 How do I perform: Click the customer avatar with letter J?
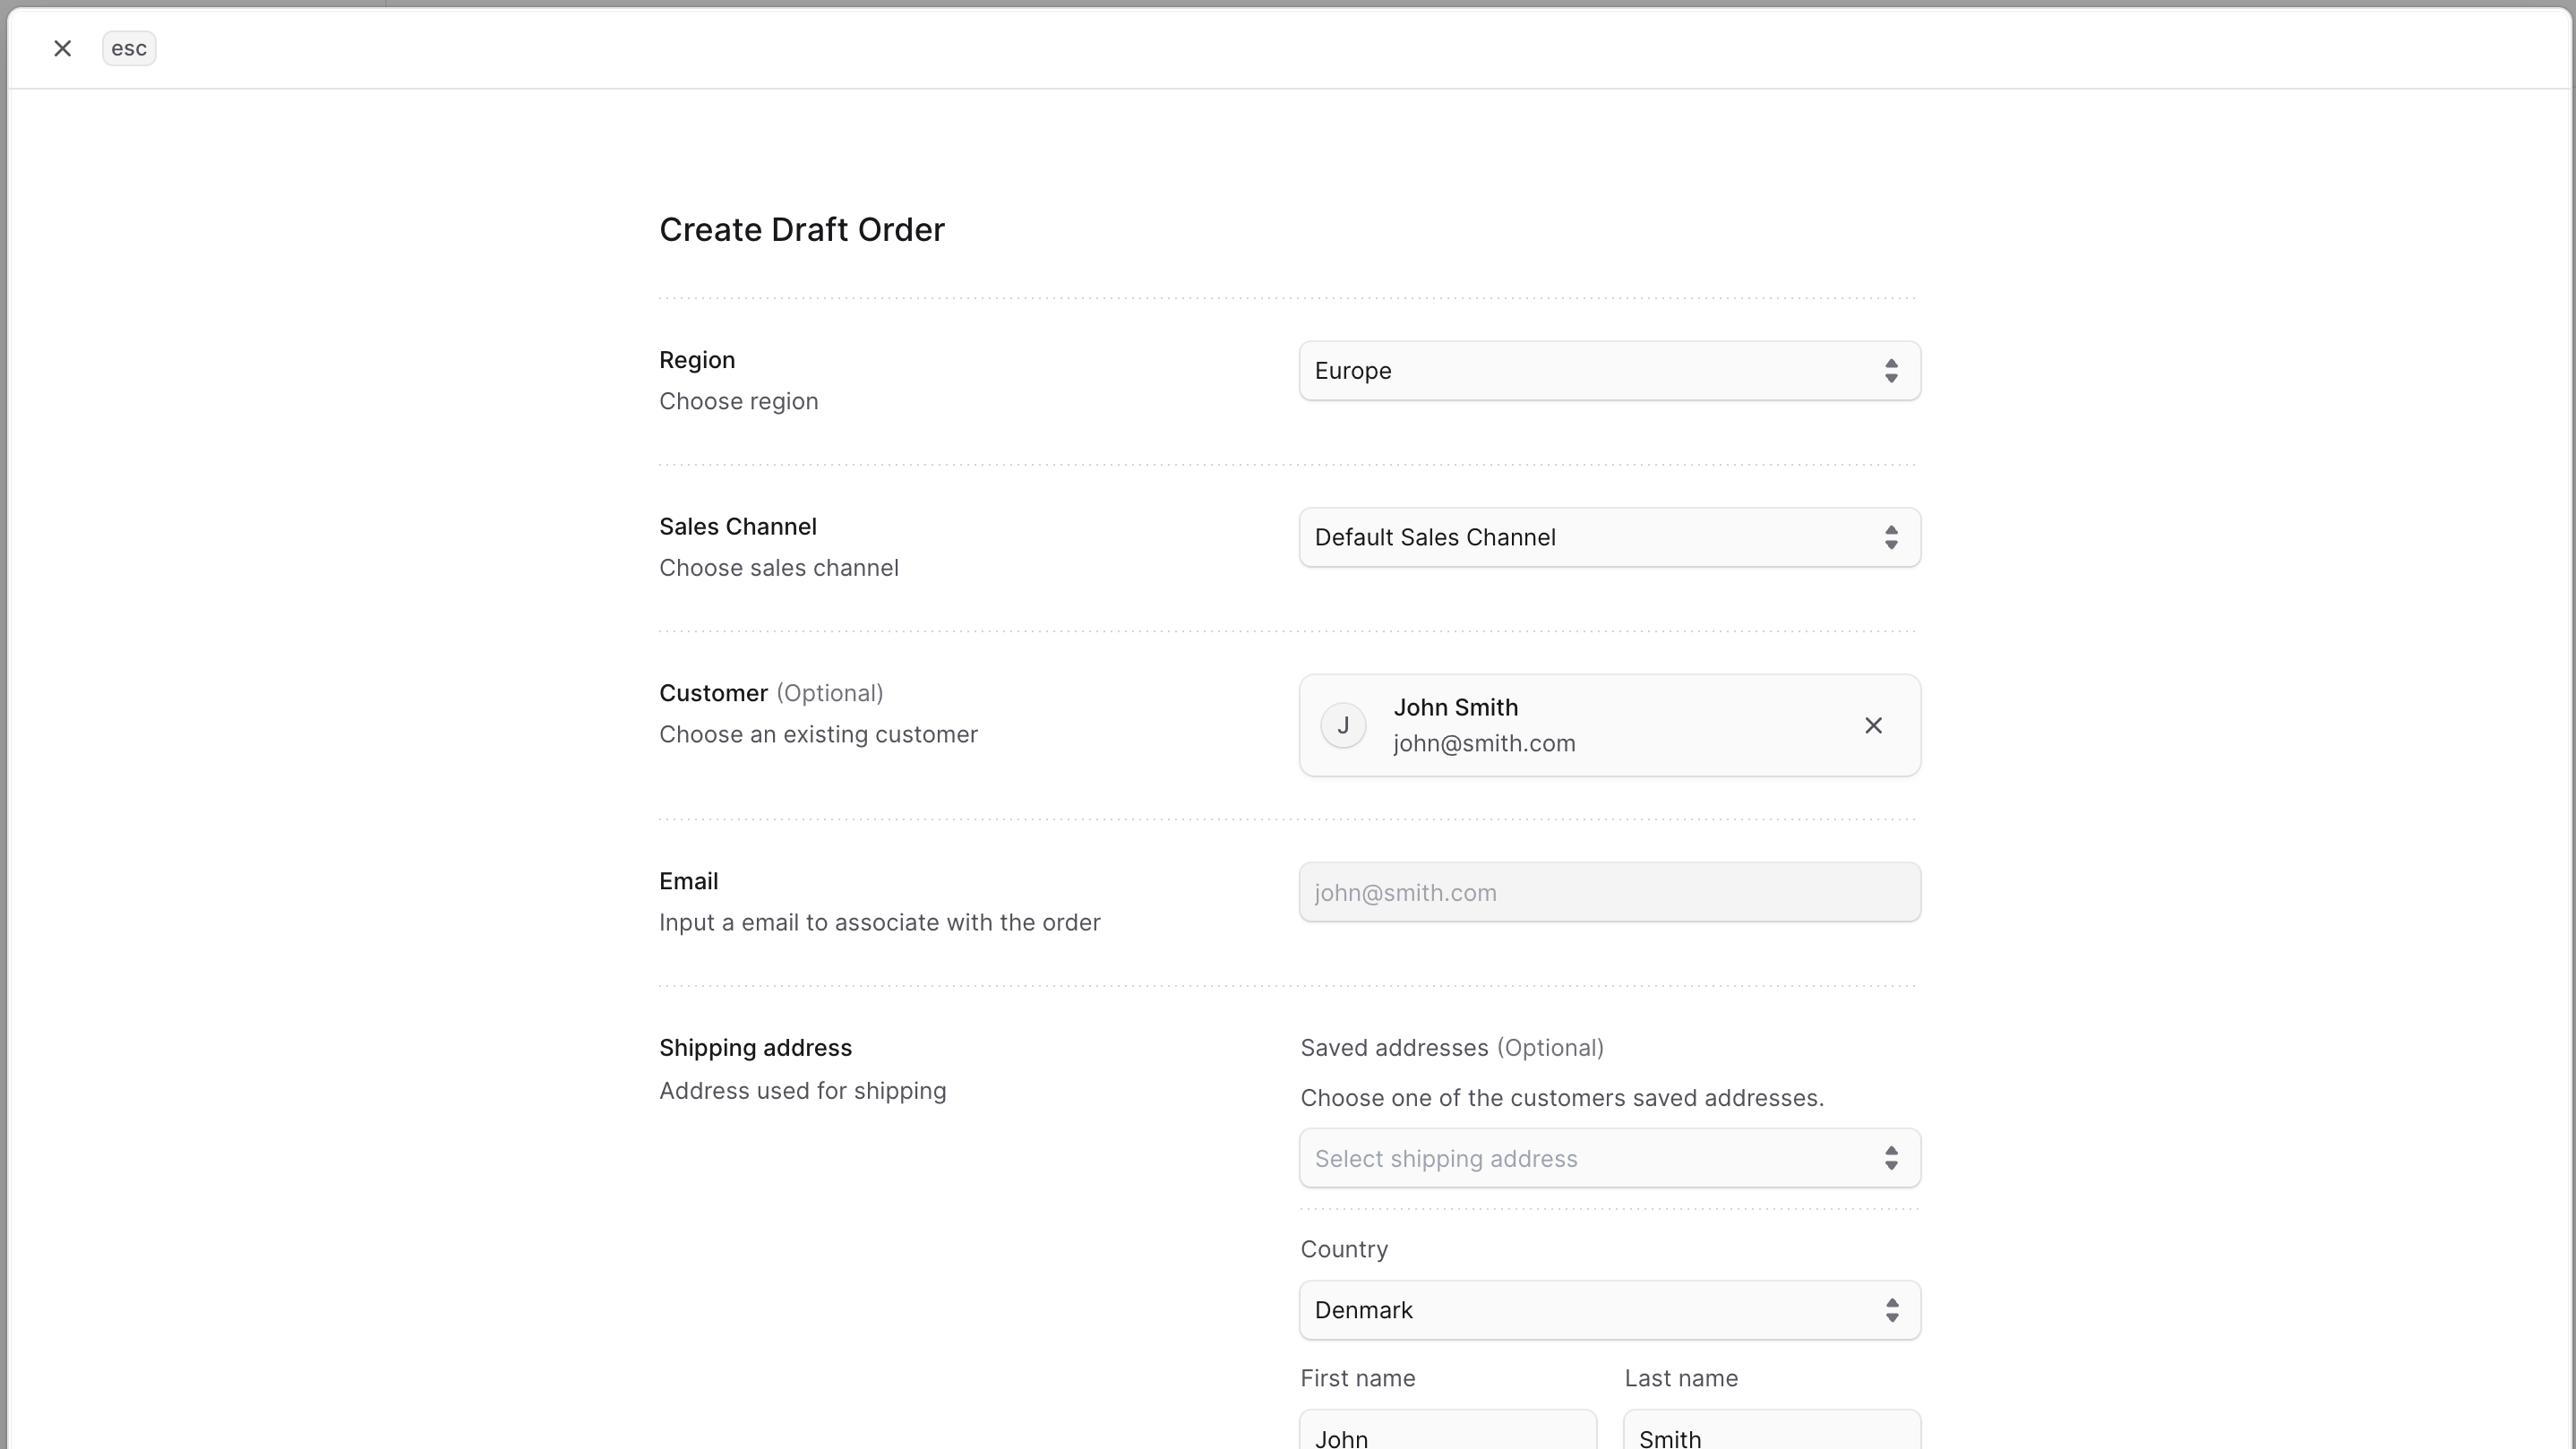(x=1342, y=725)
